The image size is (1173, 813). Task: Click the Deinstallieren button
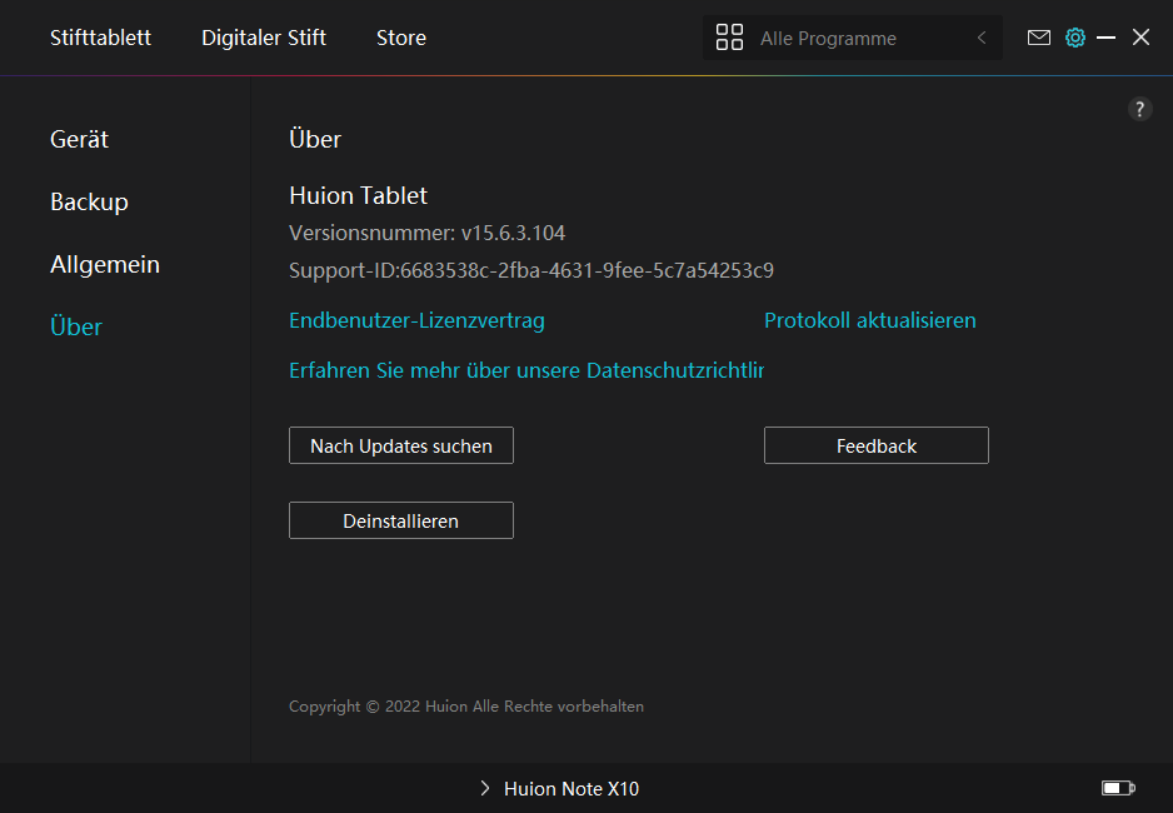401,521
